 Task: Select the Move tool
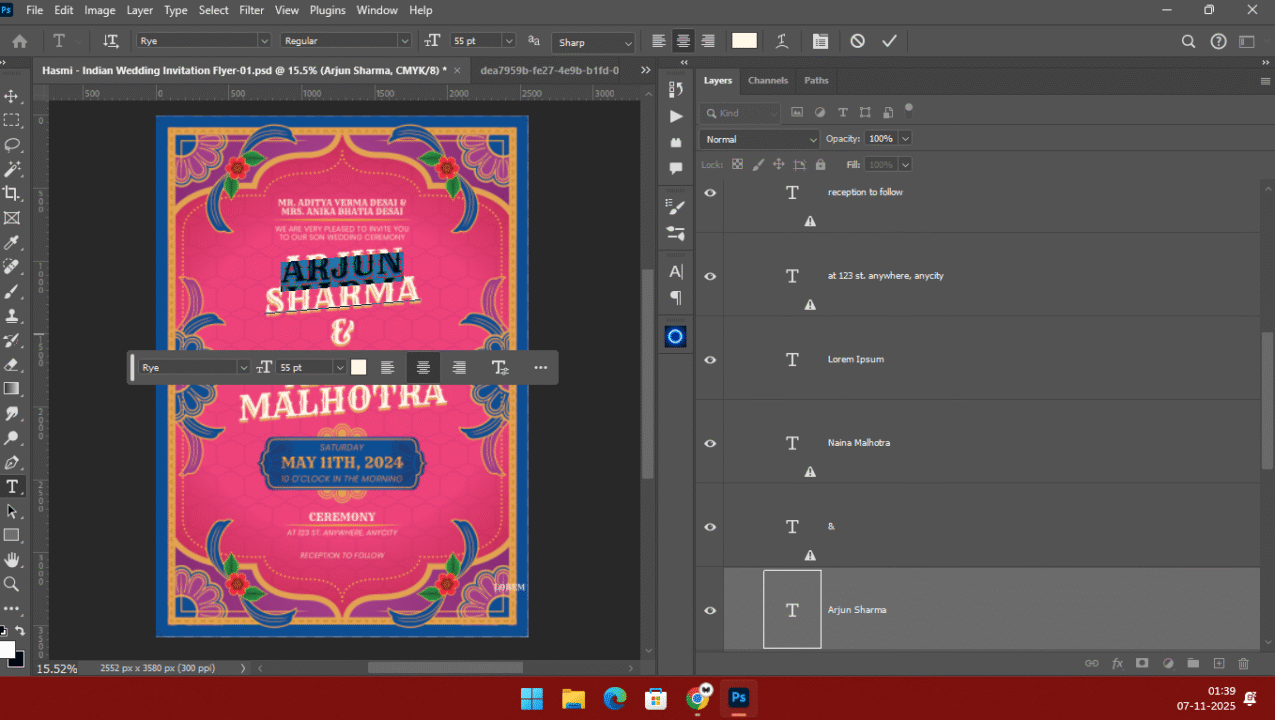pos(12,96)
